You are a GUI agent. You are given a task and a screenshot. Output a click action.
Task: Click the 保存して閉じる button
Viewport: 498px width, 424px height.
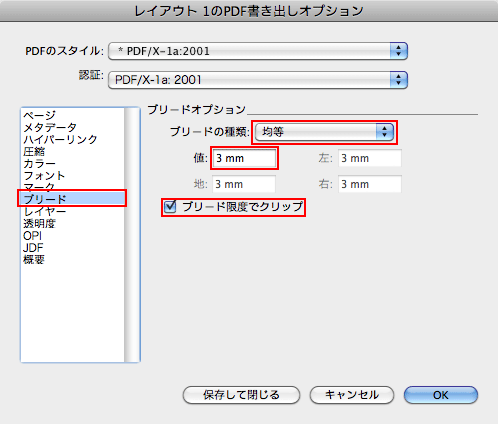(241, 395)
